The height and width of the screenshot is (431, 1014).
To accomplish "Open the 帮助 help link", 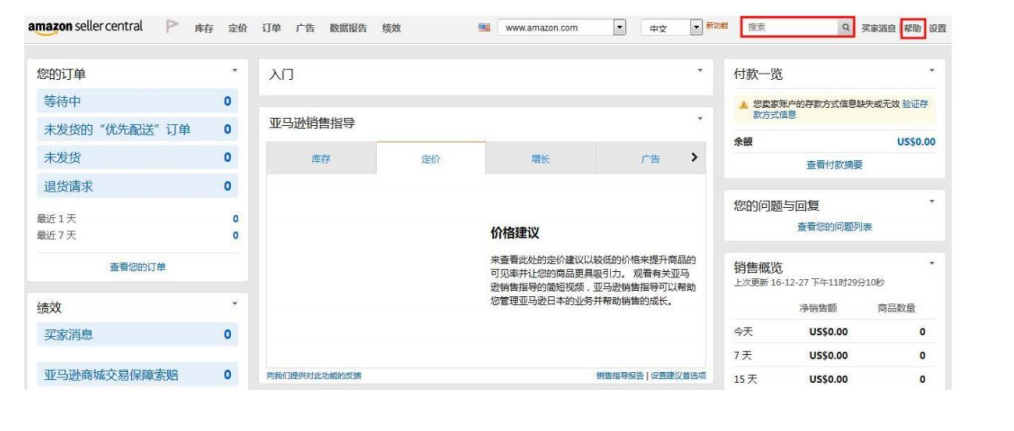I will coord(912,28).
